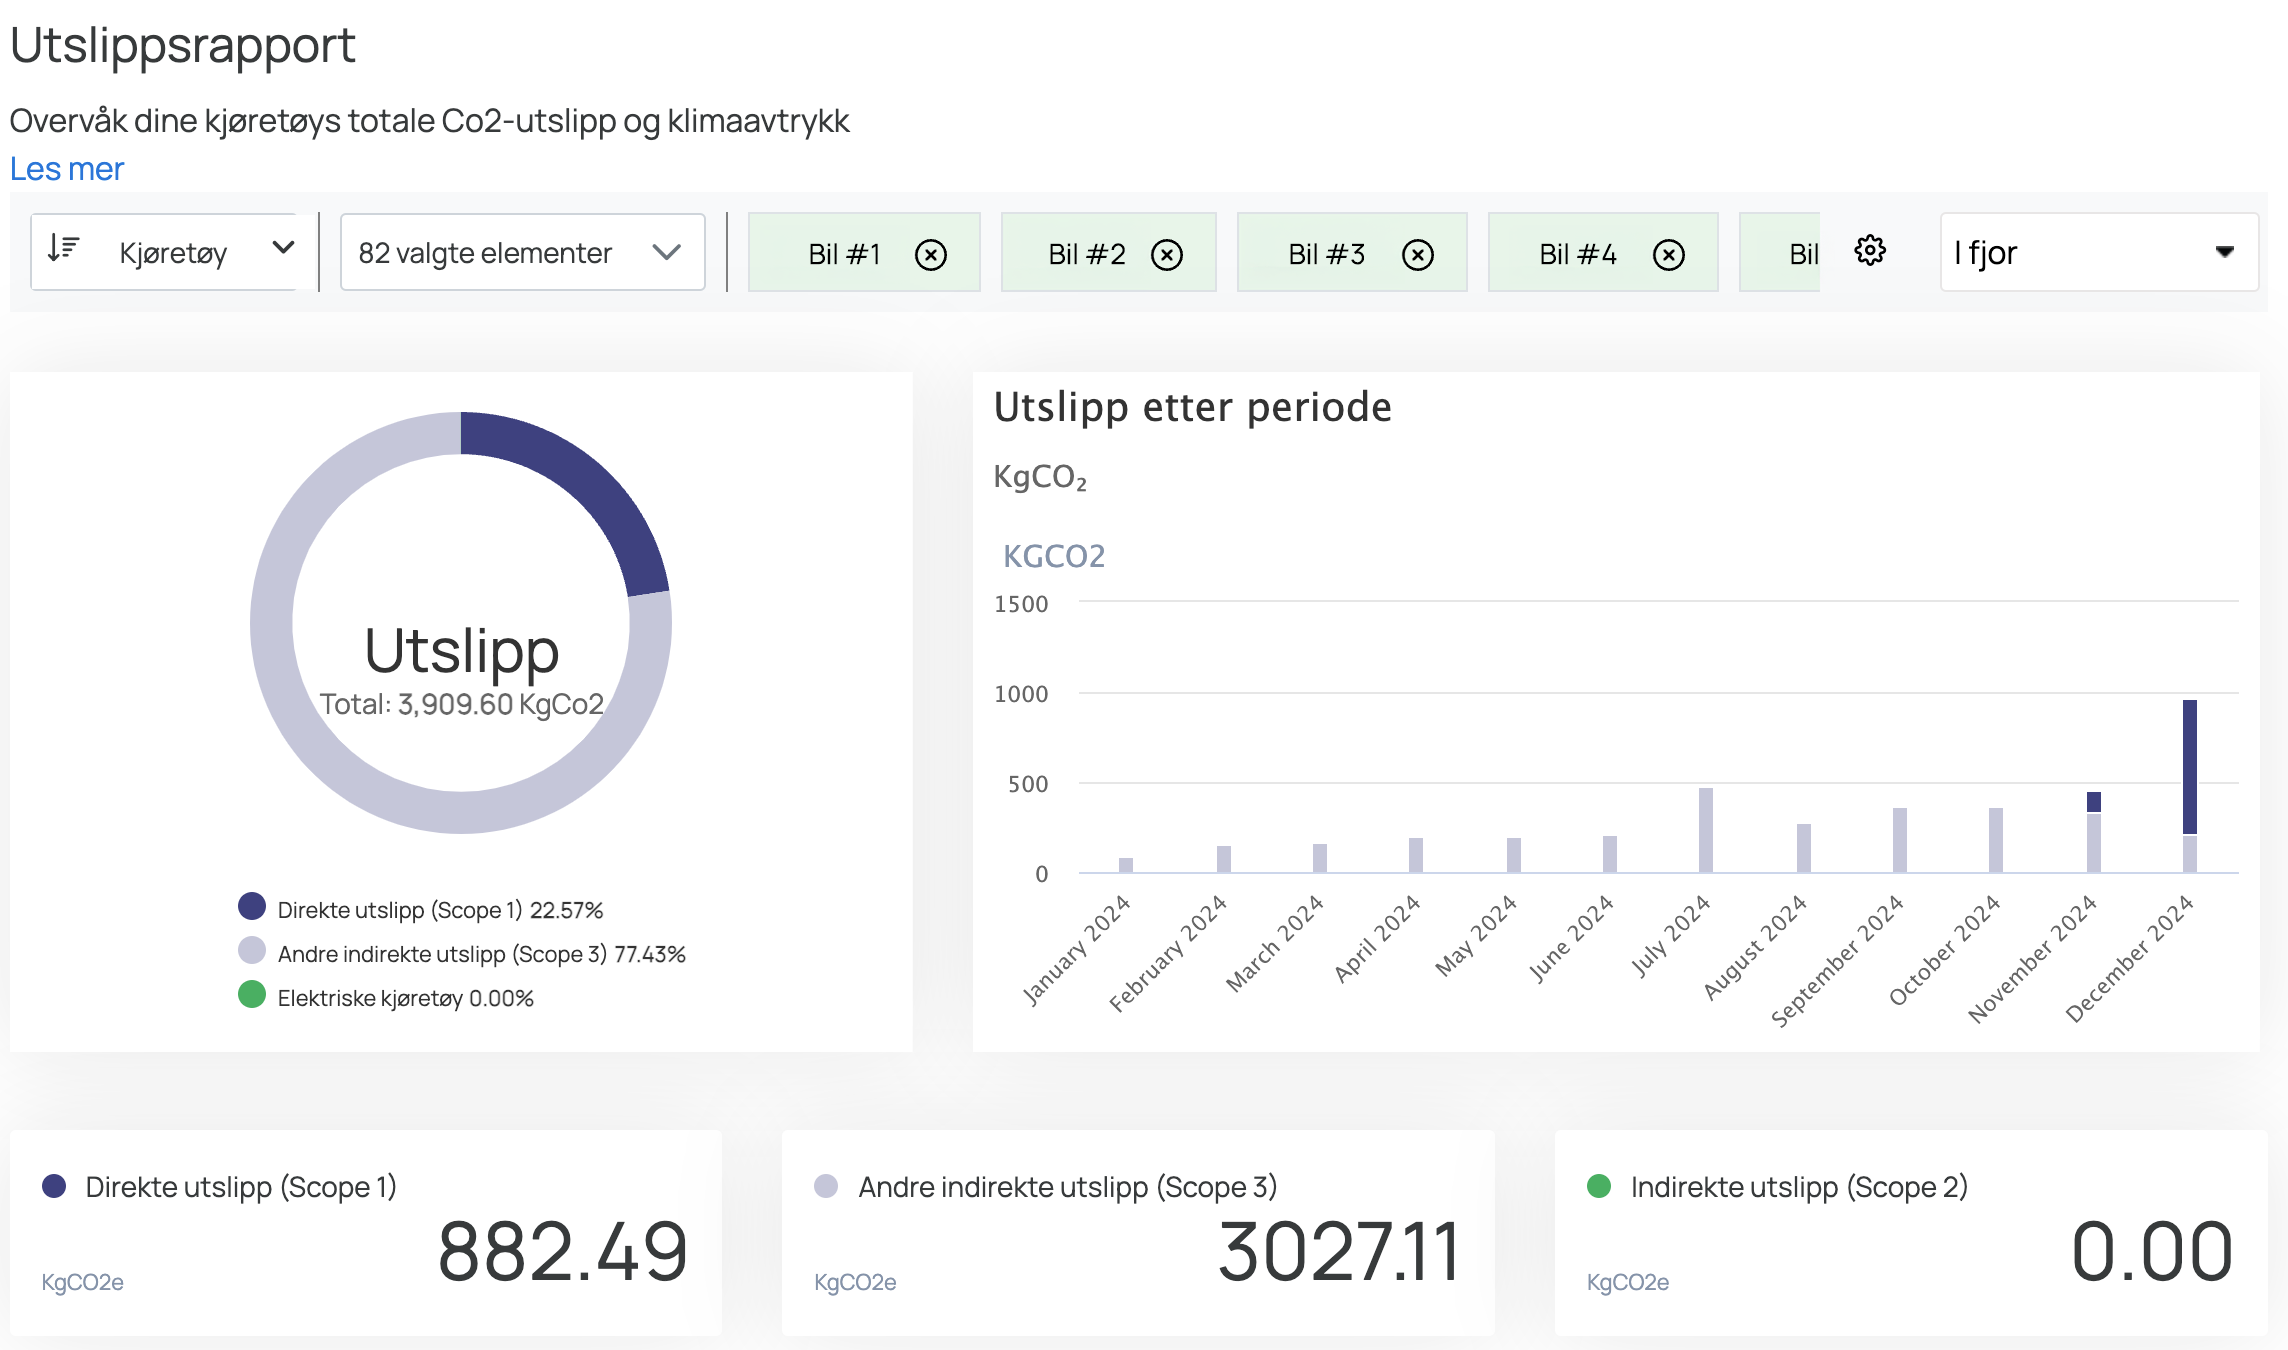2288x1350 pixels.
Task: Click the green dot on Scope 2 card
Action: [1599, 1186]
